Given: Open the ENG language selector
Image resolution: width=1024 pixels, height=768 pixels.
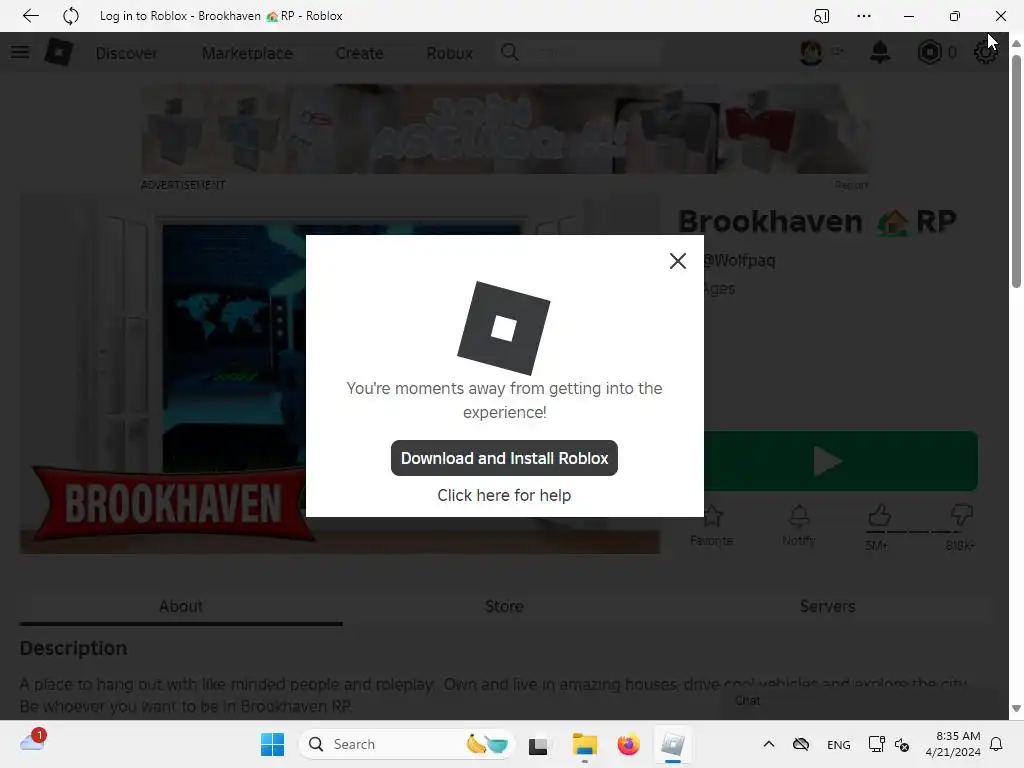Looking at the screenshot, I should (x=839, y=744).
